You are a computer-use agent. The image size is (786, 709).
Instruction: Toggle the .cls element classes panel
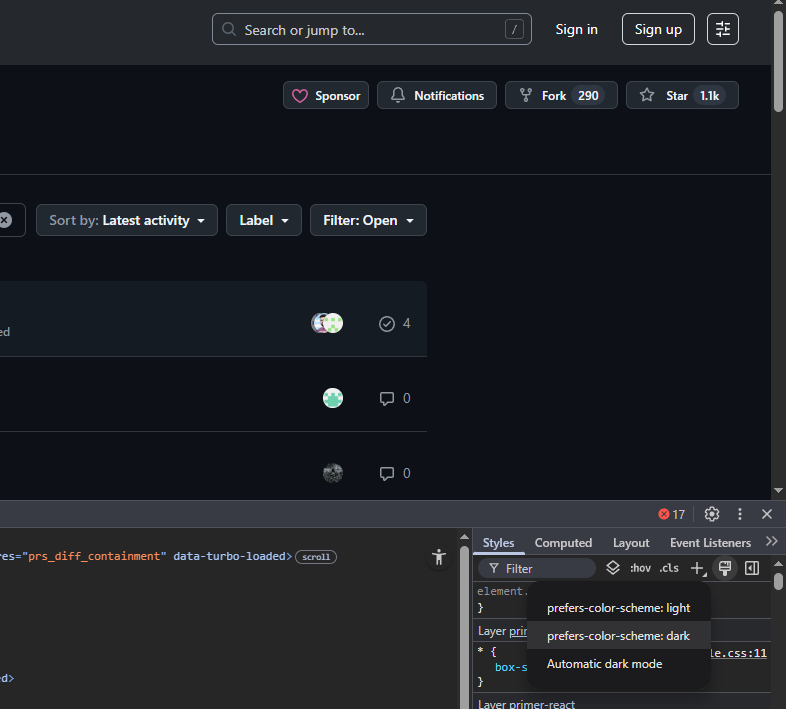pyautogui.click(x=669, y=568)
